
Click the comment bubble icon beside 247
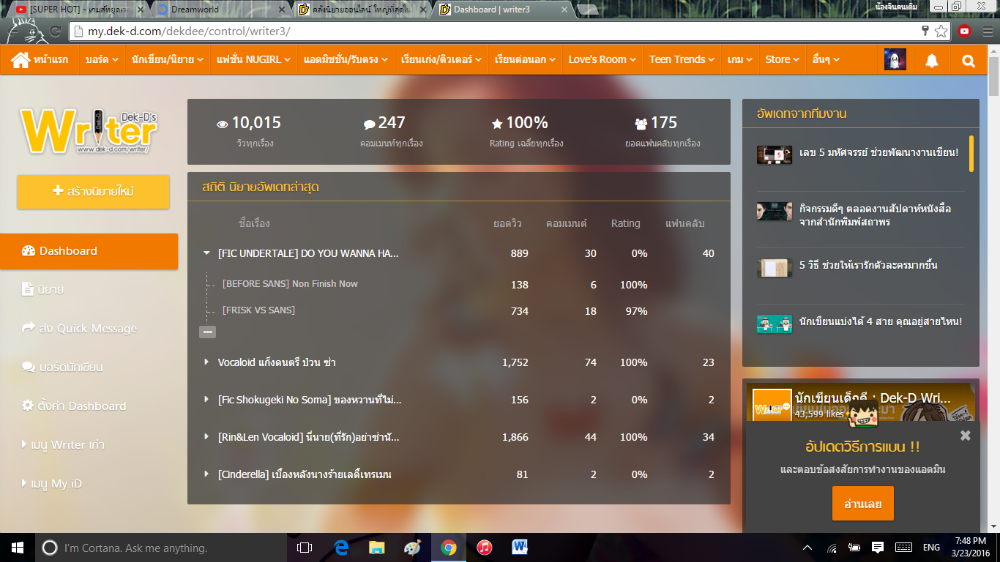pos(369,124)
